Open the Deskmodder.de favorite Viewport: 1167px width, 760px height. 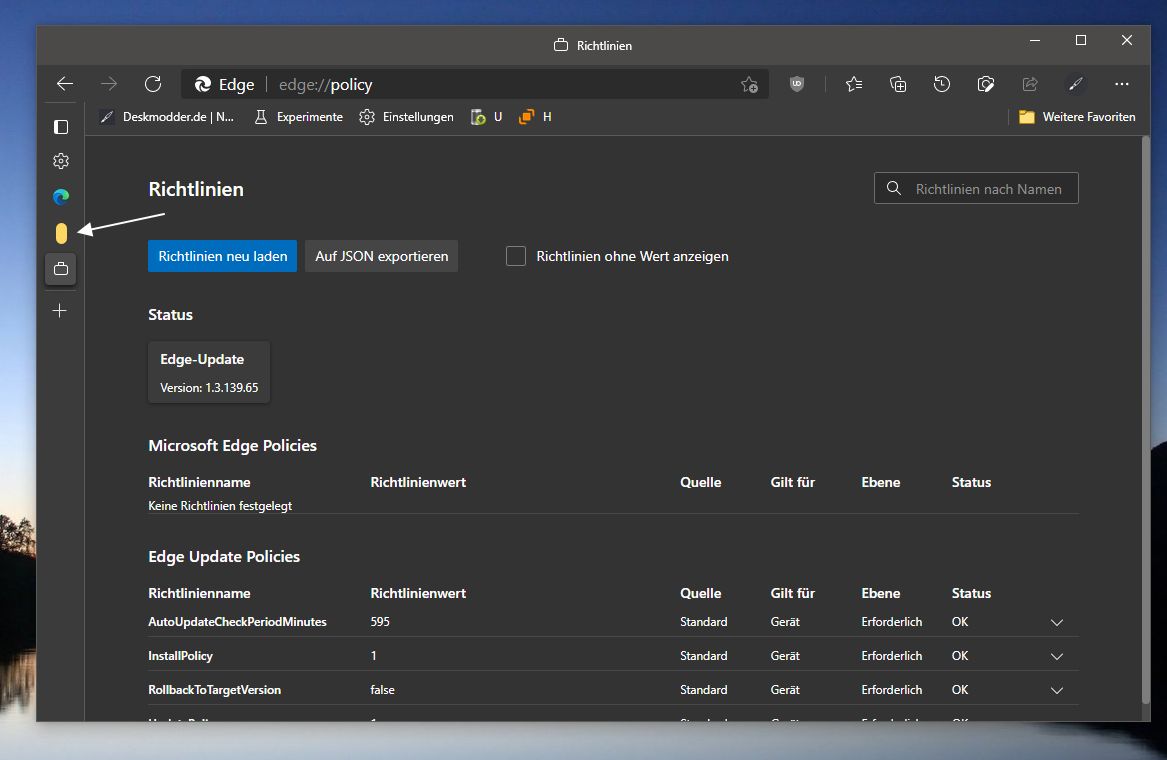(x=167, y=117)
